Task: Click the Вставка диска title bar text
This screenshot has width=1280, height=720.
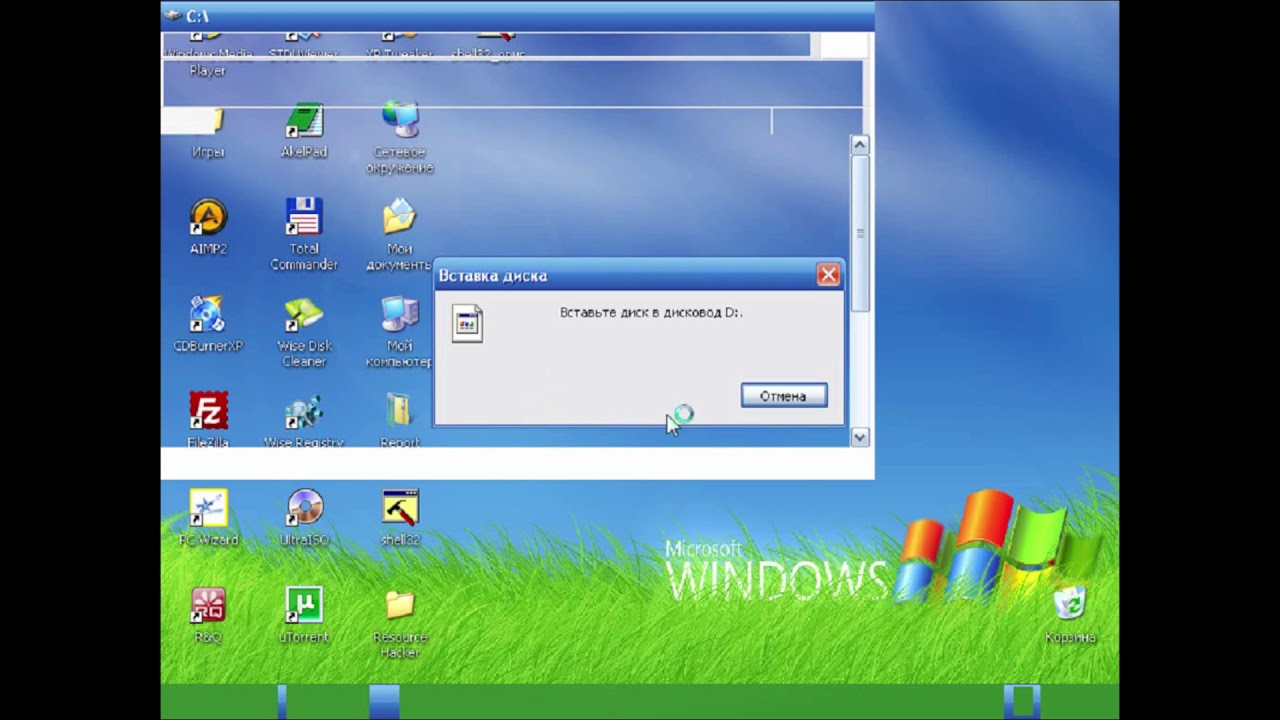Action: (x=493, y=276)
